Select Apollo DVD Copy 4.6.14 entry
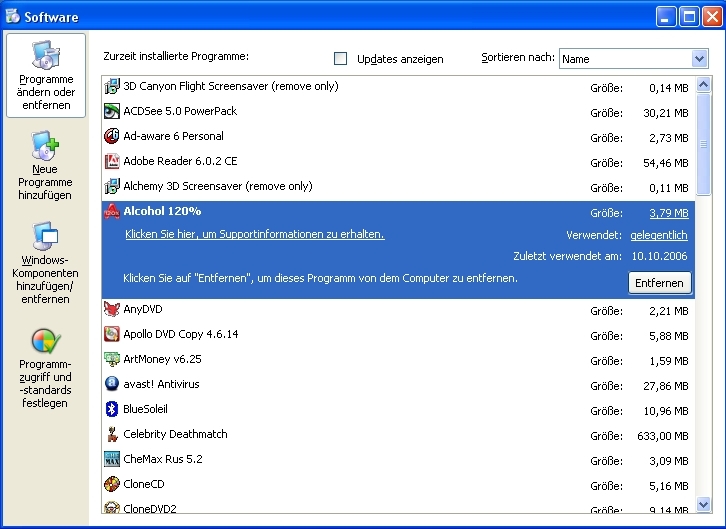 tap(398, 335)
